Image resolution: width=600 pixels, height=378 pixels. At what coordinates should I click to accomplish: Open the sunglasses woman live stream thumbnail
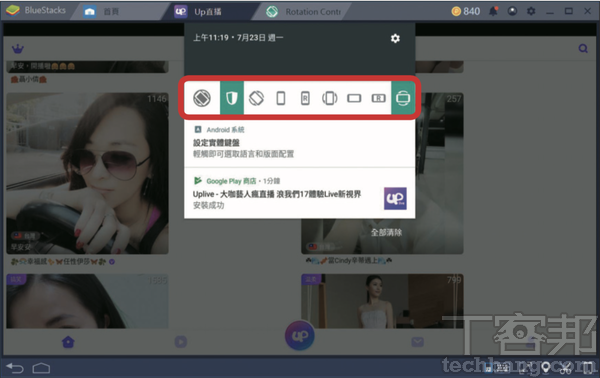(x=87, y=173)
